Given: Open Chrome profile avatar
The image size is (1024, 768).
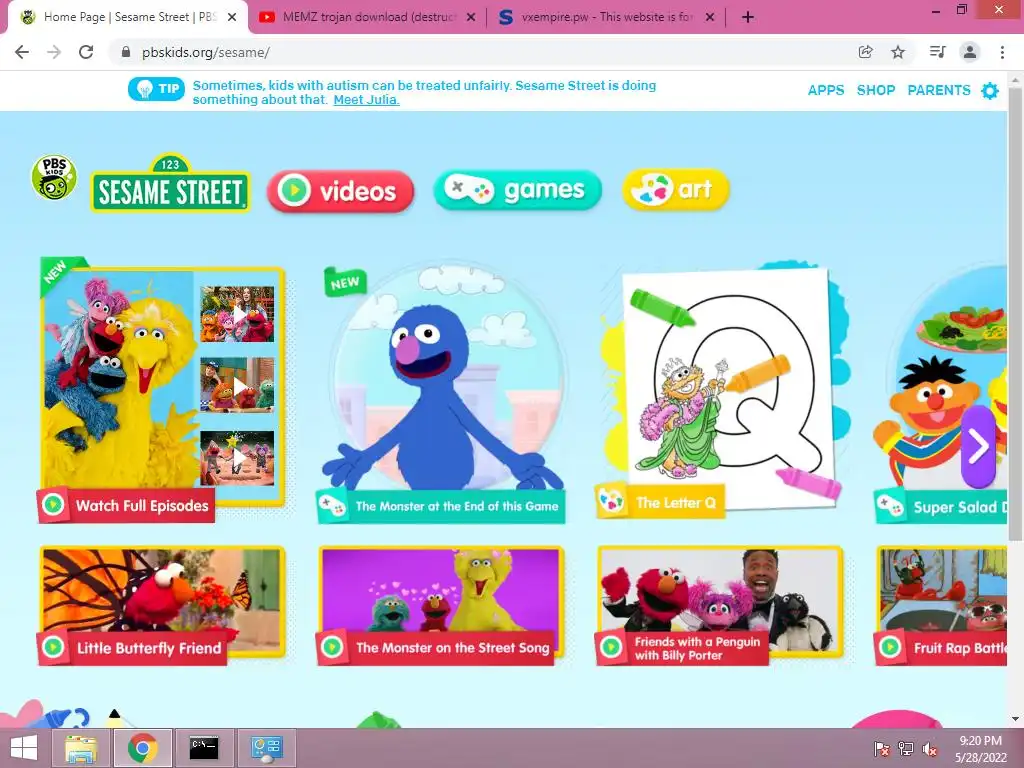Looking at the screenshot, I should pos(970,52).
